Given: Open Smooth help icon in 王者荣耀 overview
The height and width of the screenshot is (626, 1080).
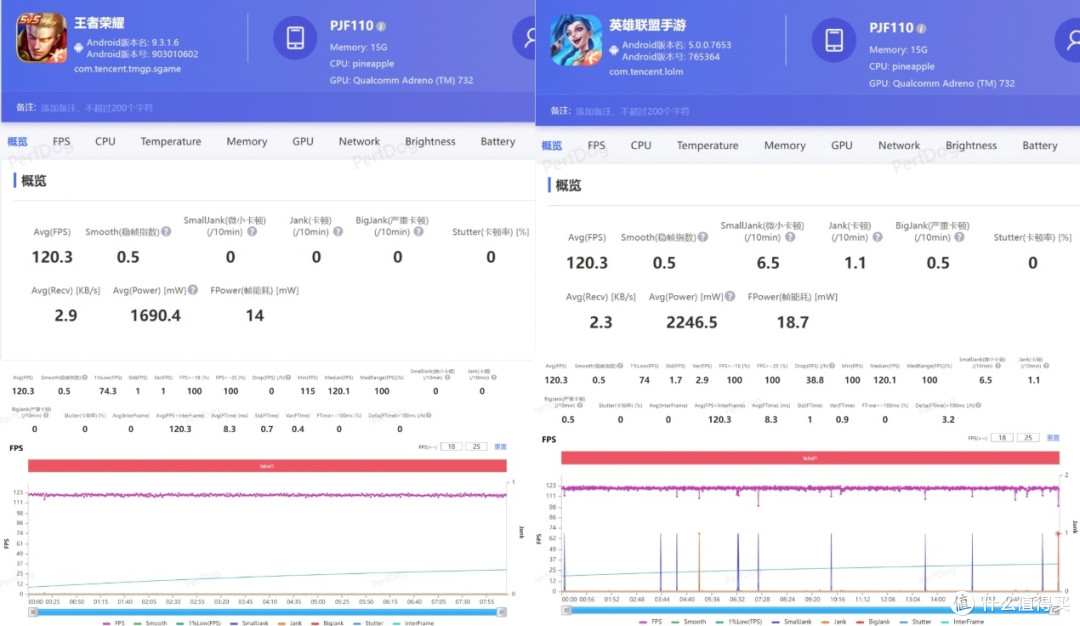Looking at the screenshot, I should (166, 231).
